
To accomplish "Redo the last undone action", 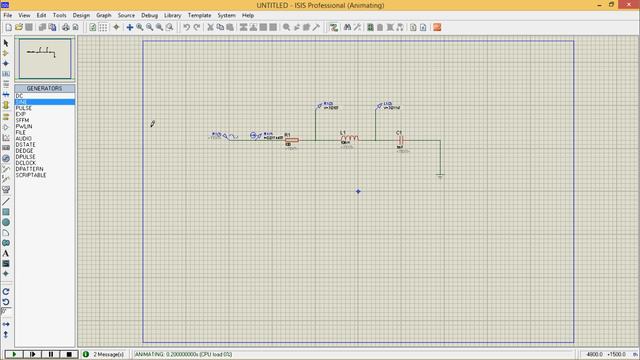I will 197,27.
